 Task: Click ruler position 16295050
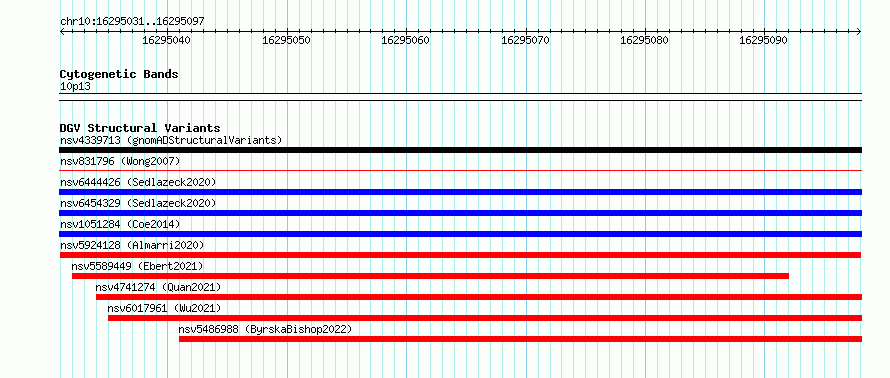pyautogui.click(x=287, y=40)
